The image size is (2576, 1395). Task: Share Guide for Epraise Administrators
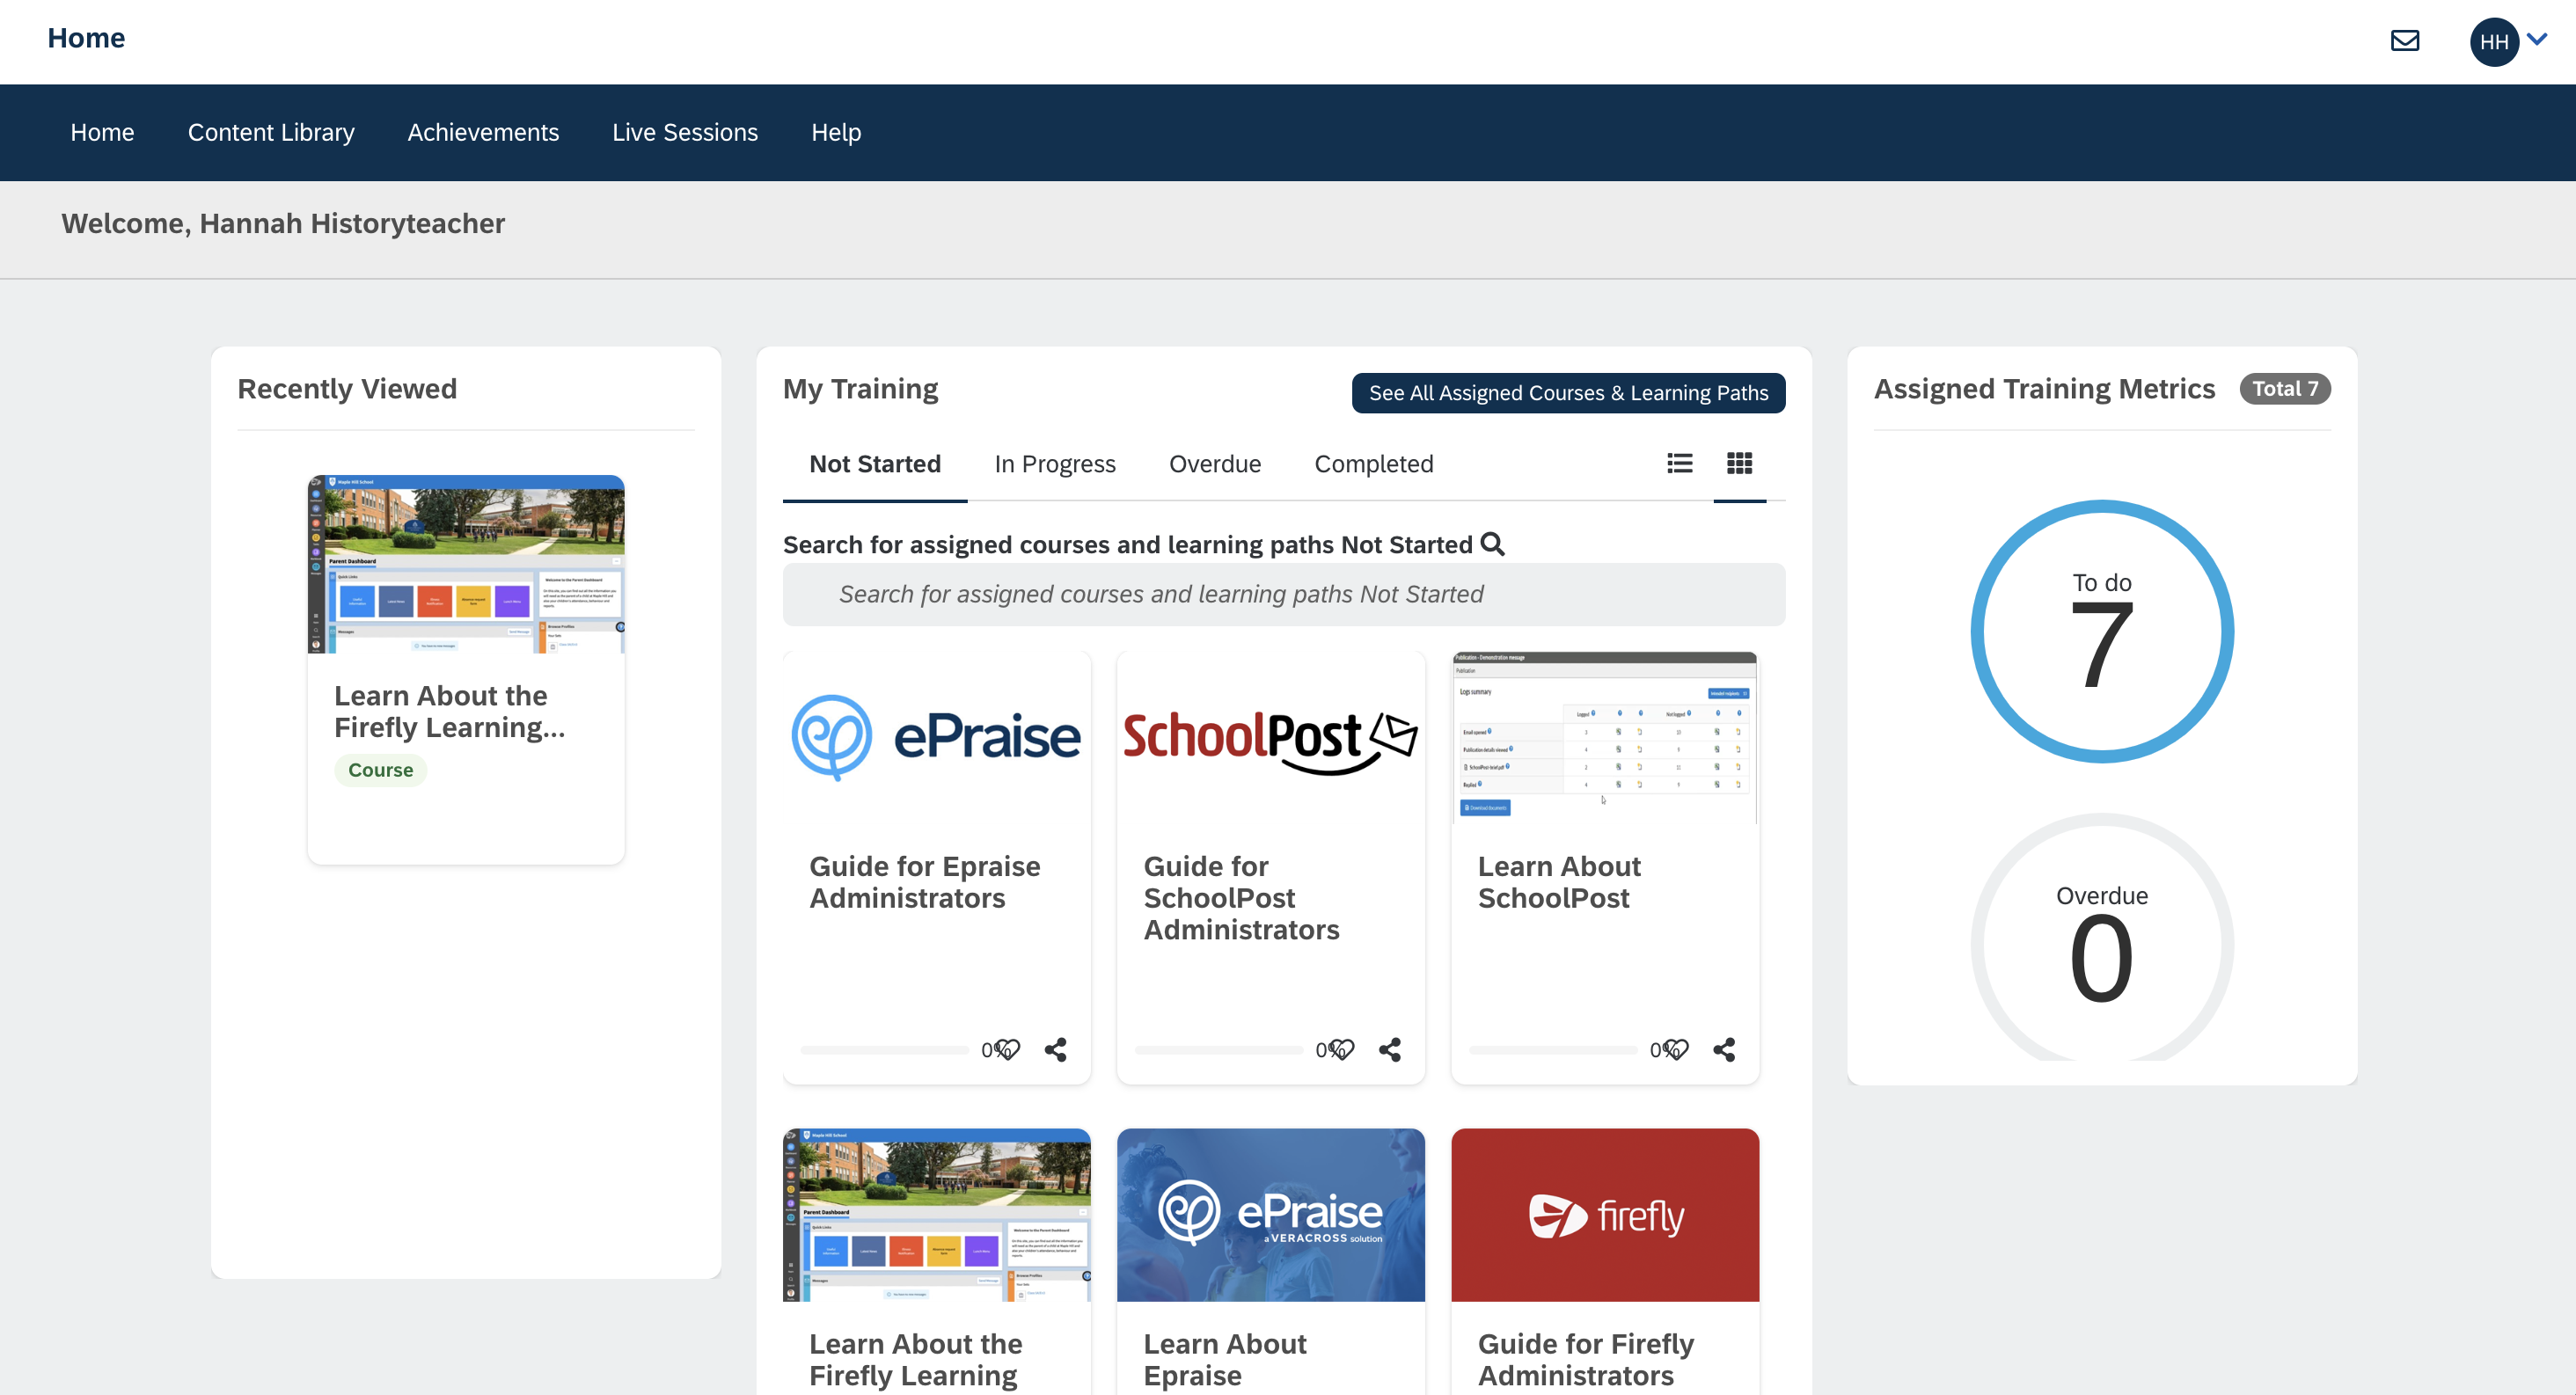pos(1055,1049)
